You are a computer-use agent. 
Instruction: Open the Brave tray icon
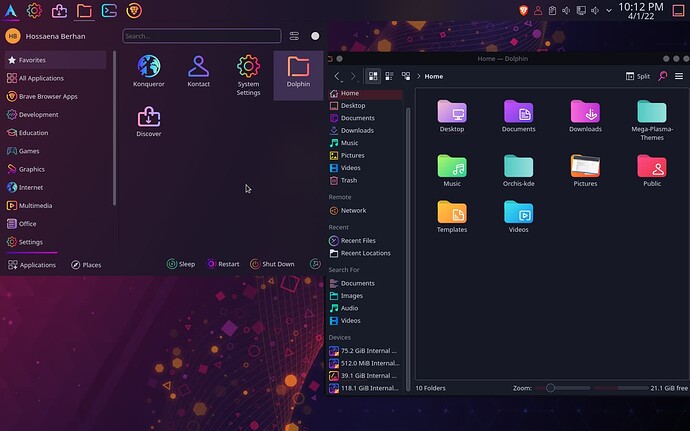point(523,11)
